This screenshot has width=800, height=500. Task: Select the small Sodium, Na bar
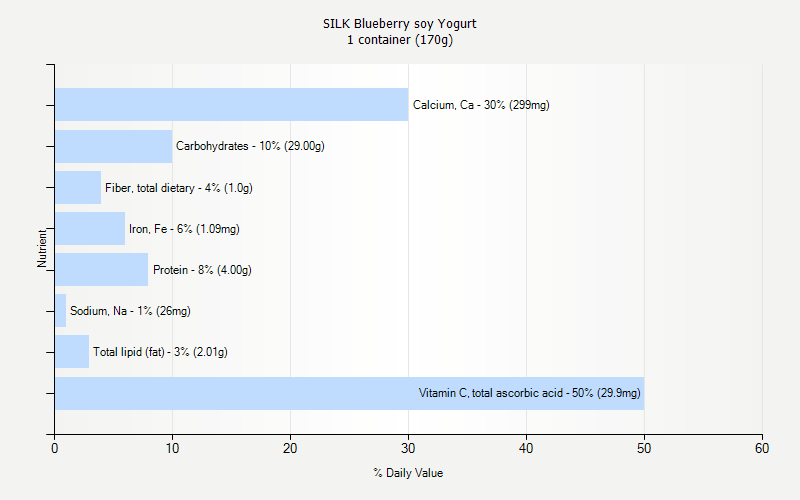[x=61, y=310]
